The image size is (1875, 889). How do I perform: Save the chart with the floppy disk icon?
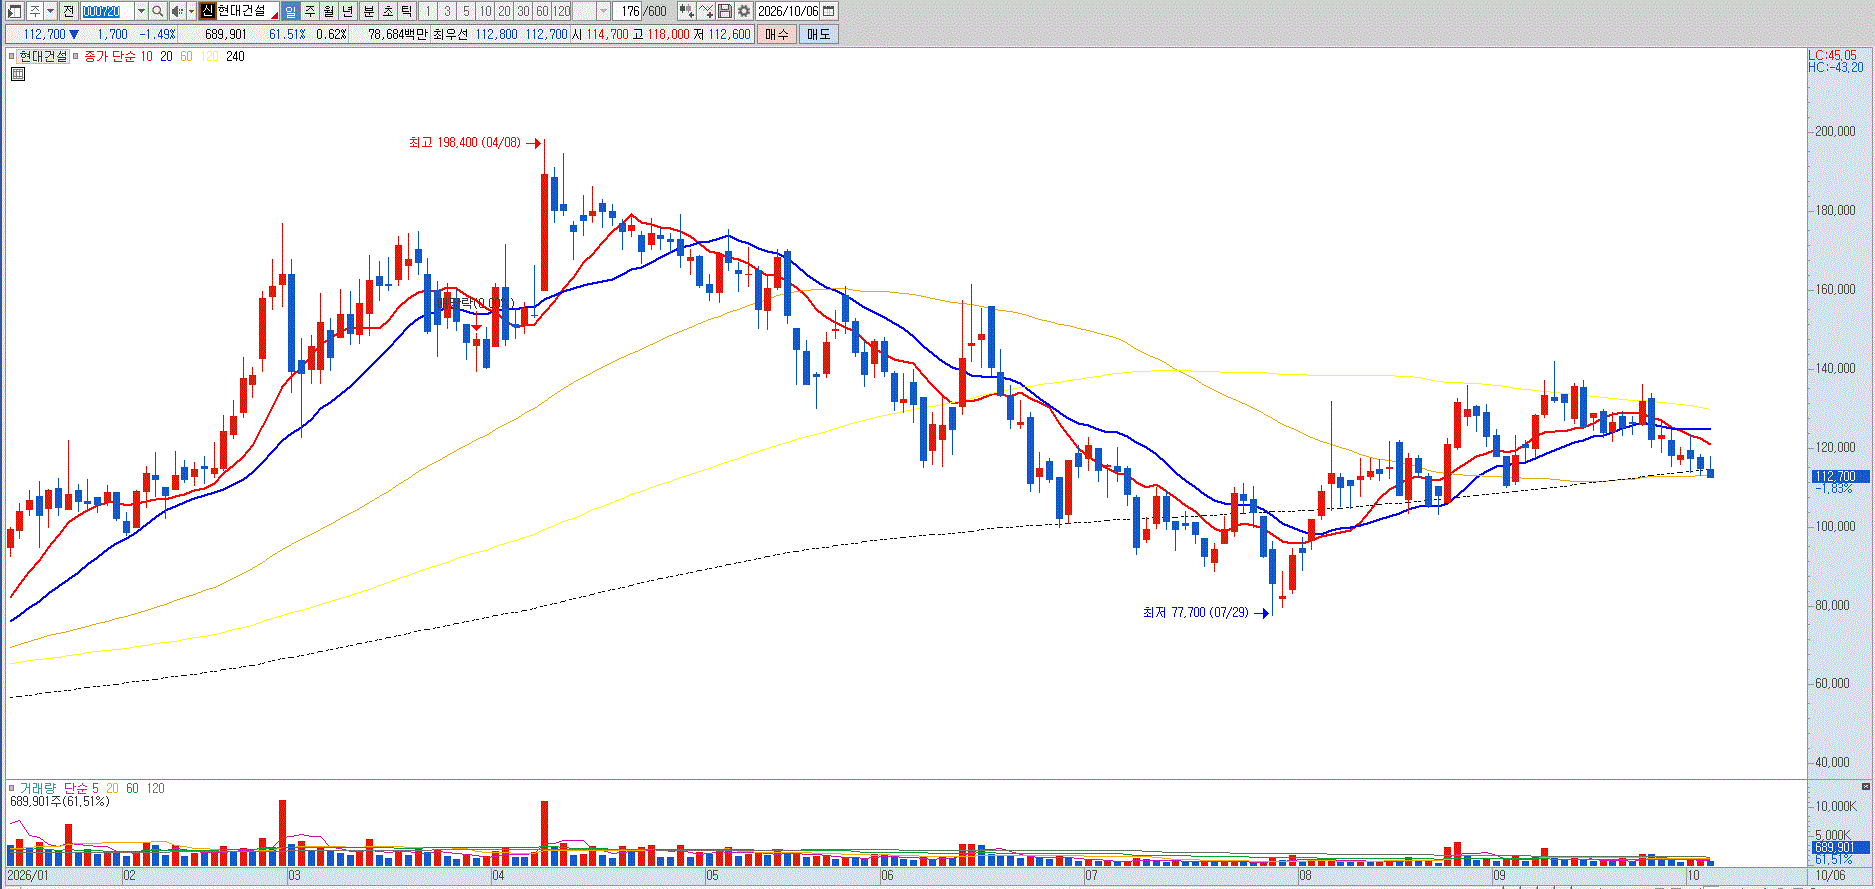tap(725, 11)
